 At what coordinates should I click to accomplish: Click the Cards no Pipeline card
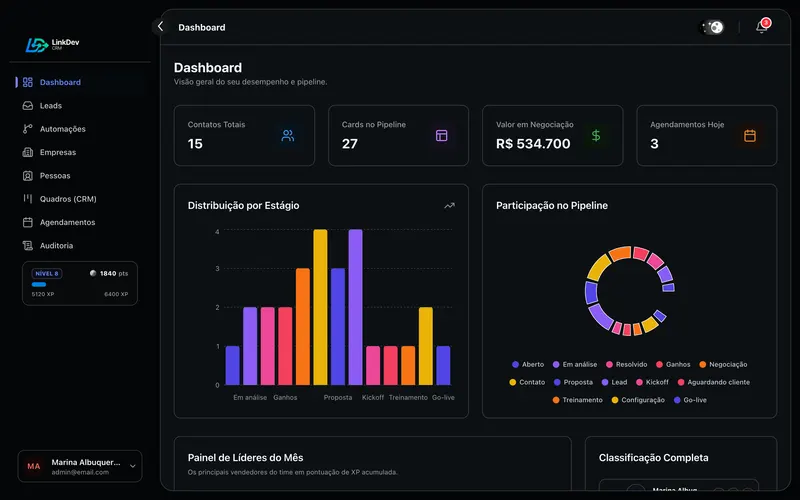[398, 135]
